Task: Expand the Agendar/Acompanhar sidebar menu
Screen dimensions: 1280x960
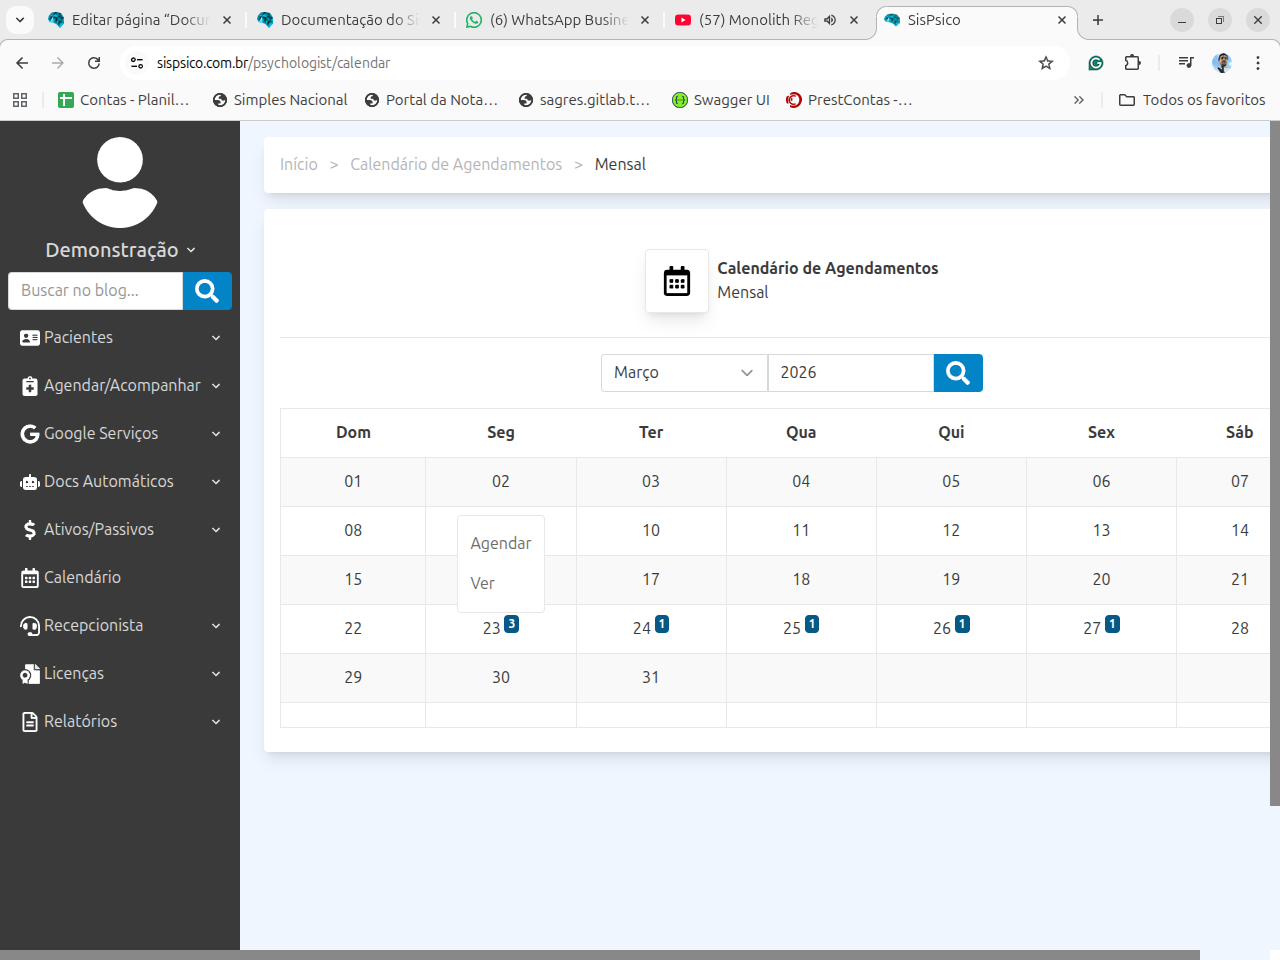Action: click(x=120, y=386)
